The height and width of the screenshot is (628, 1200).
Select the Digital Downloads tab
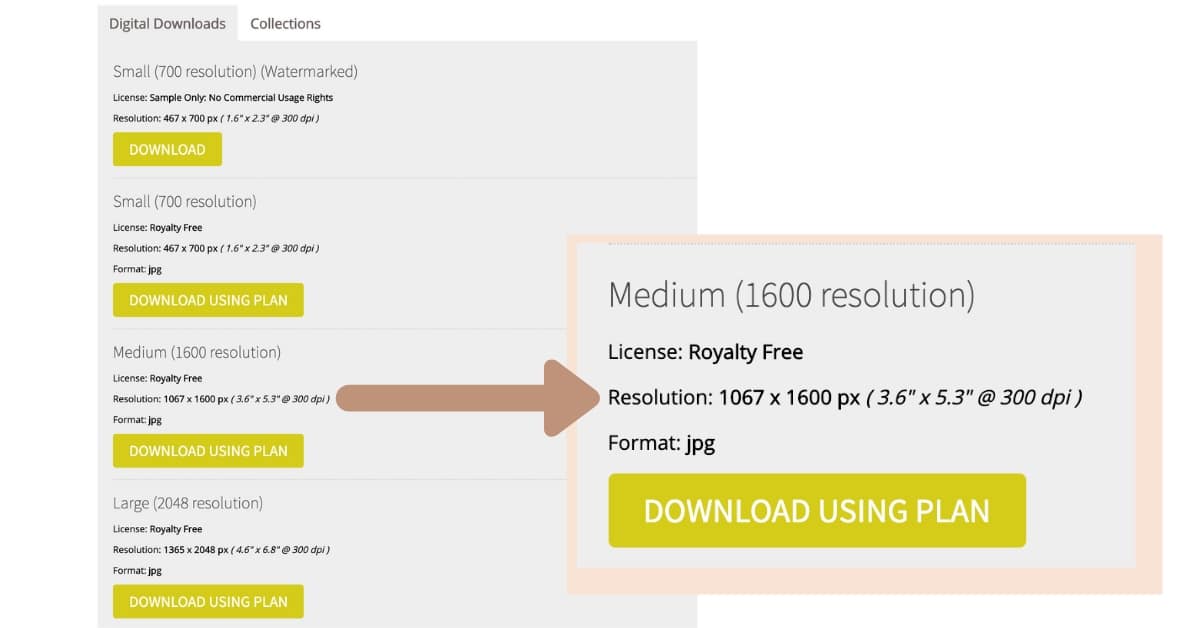[167, 23]
